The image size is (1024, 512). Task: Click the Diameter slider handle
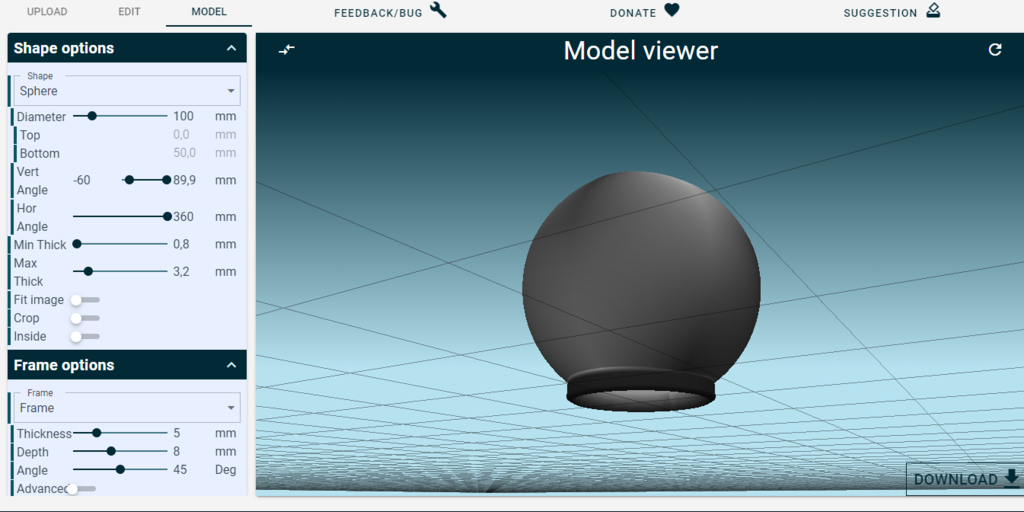92,116
